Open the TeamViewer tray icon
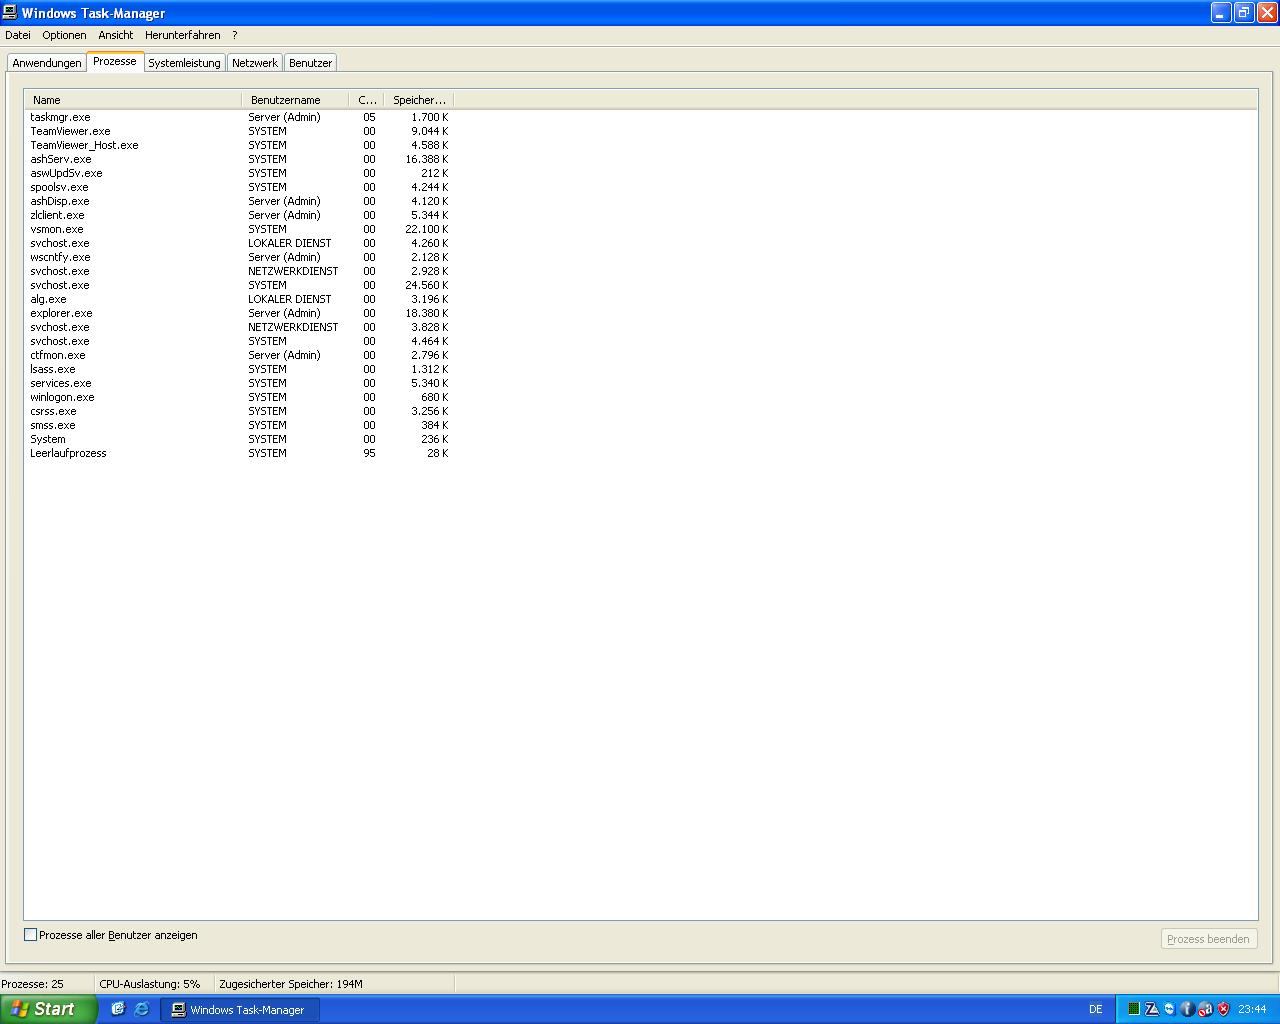This screenshot has height=1024, width=1280. coord(1169,1009)
